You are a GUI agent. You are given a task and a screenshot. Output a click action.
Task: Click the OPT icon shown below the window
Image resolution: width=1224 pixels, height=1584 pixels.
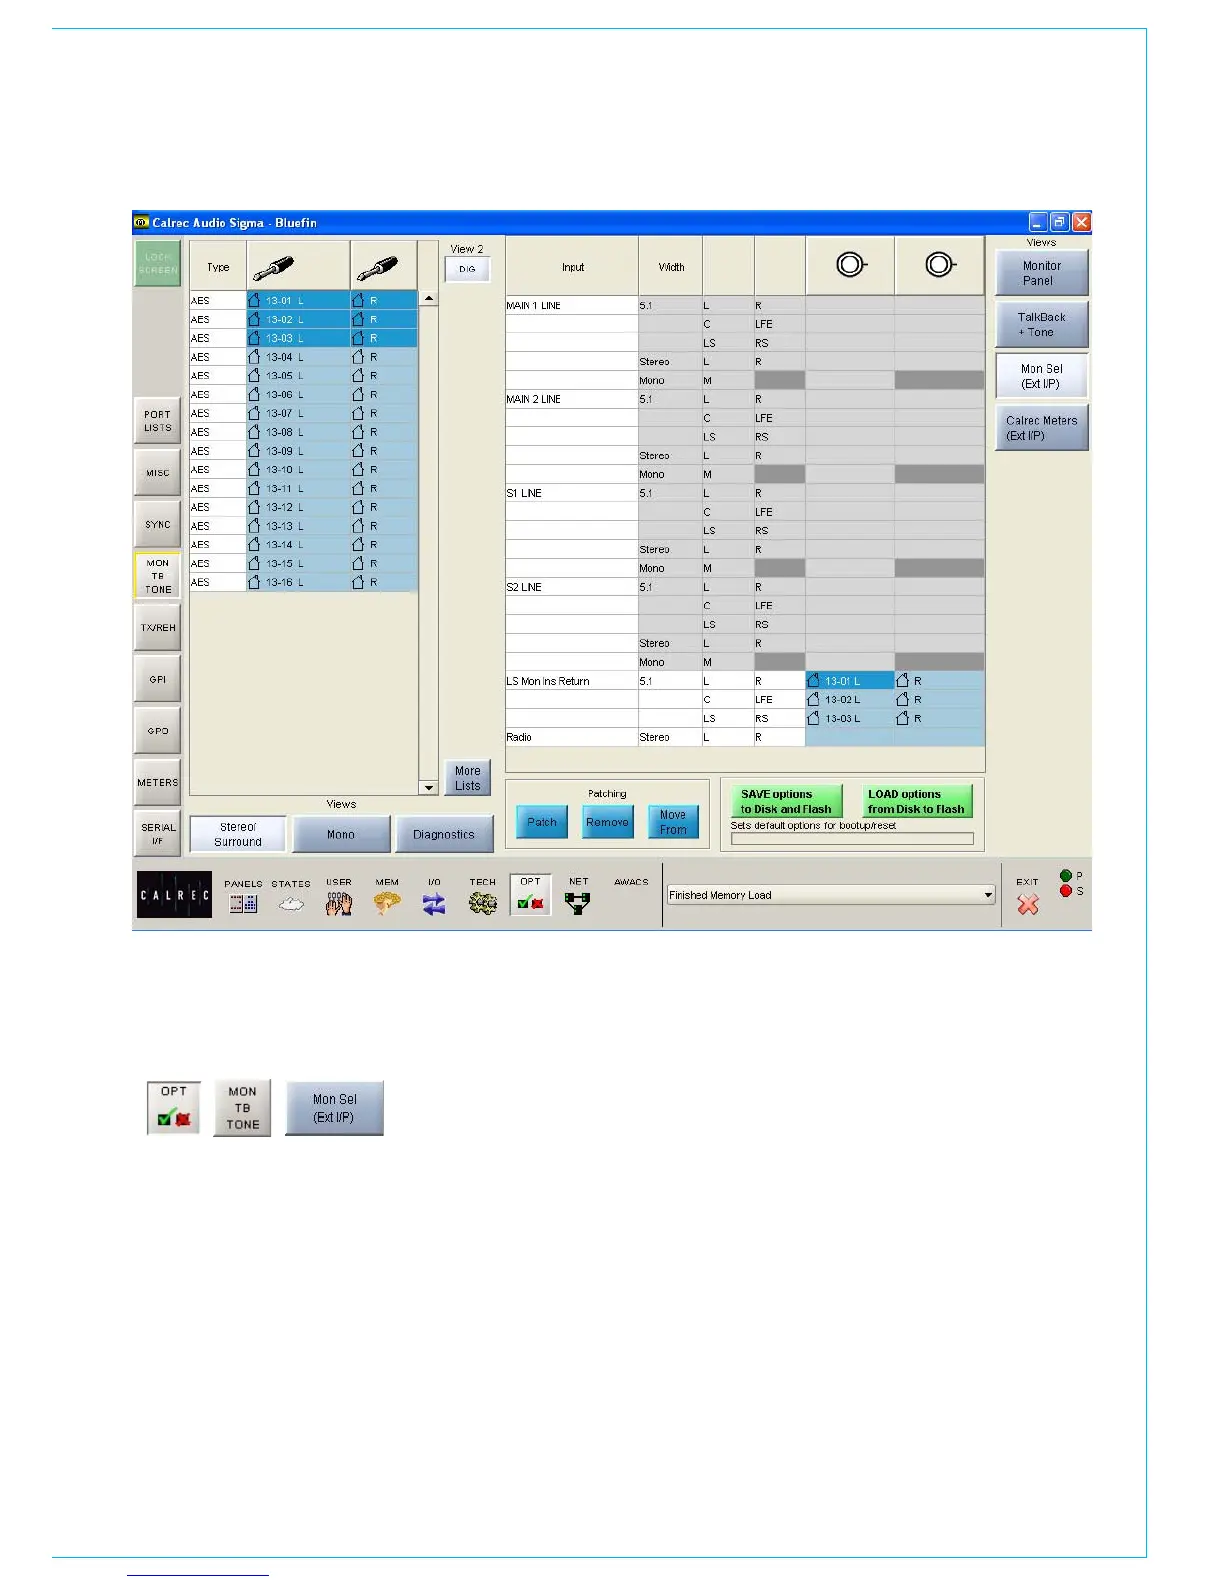[174, 1108]
